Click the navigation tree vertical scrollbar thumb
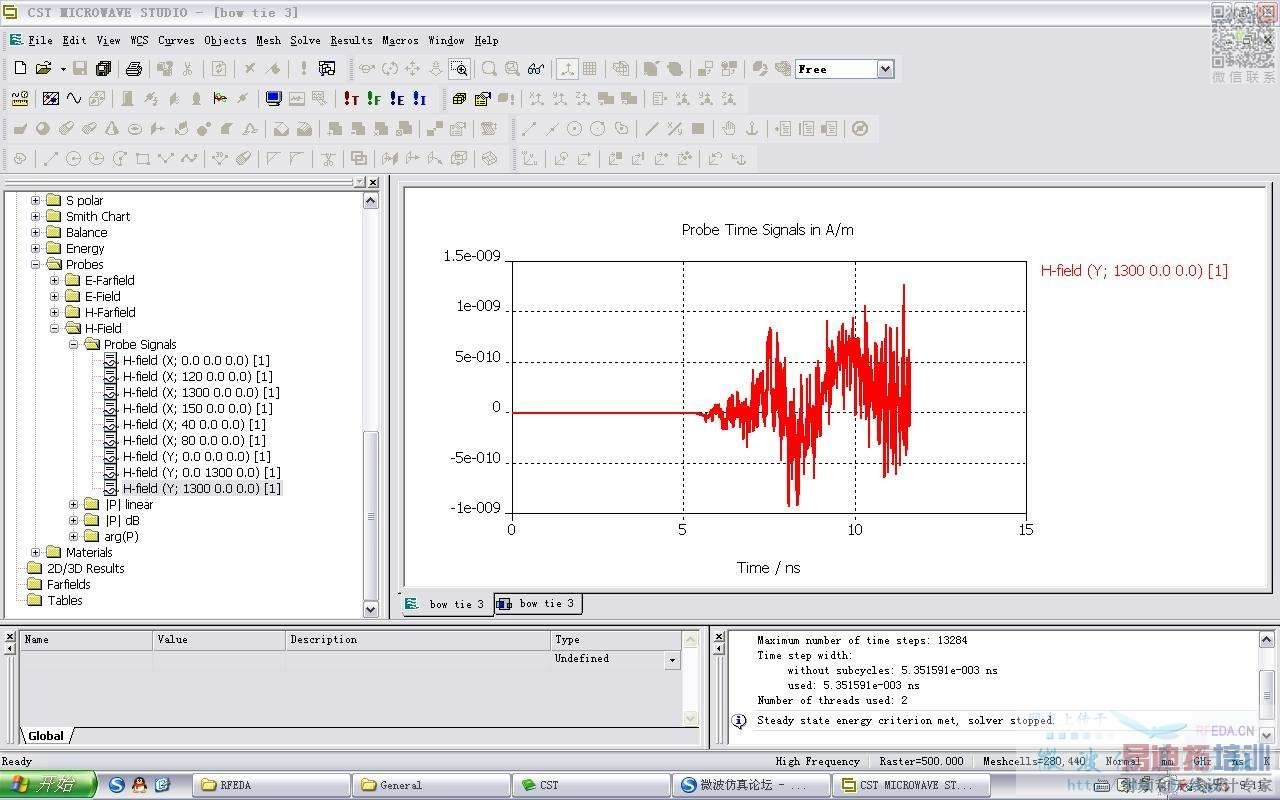 [x=371, y=515]
